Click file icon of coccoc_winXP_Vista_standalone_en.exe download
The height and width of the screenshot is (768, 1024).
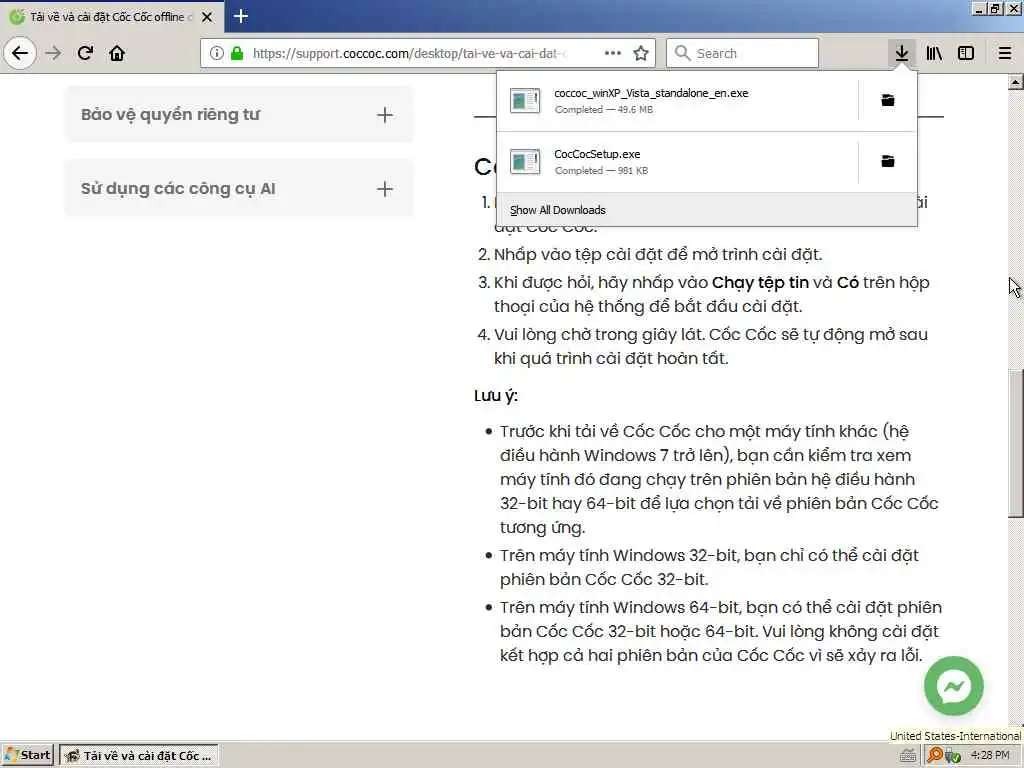pyautogui.click(x=525, y=101)
